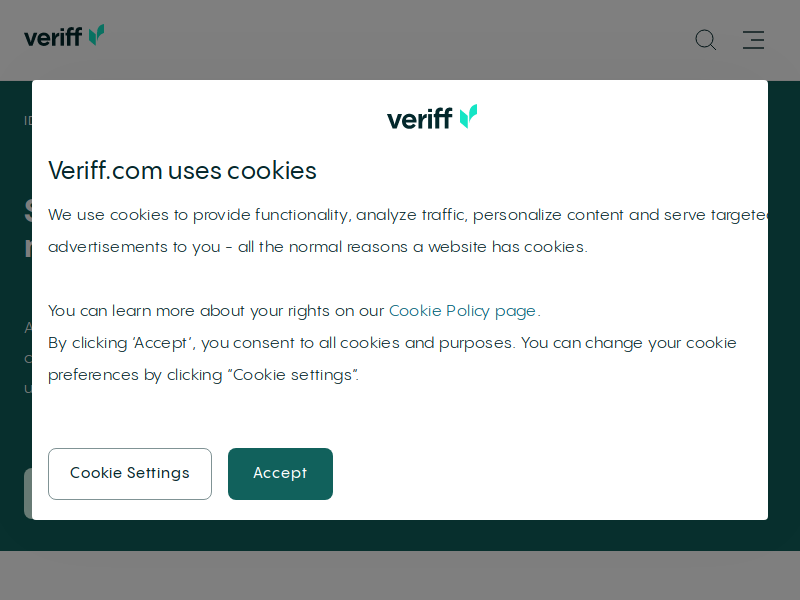This screenshot has height=600, width=800.
Task: Click the Veriff logo in the page header
Action: pos(64,36)
